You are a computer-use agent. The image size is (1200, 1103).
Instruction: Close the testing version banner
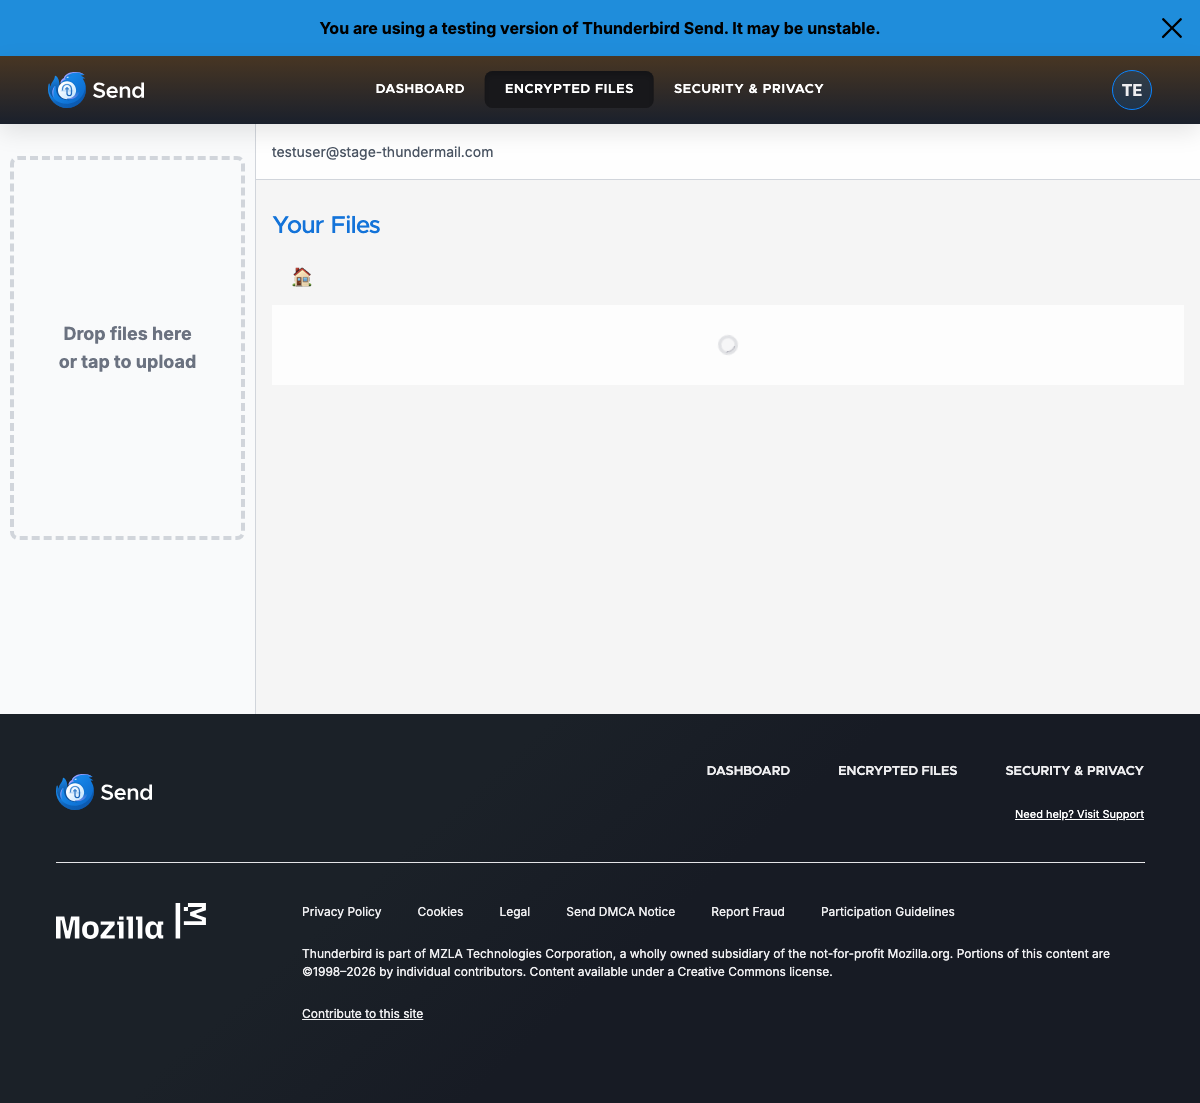[1171, 28]
